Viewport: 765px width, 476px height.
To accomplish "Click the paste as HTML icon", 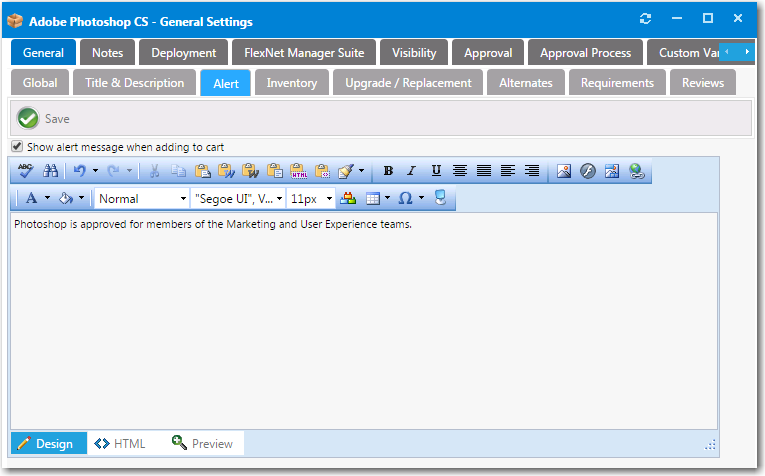I will pyautogui.click(x=298, y=171).
